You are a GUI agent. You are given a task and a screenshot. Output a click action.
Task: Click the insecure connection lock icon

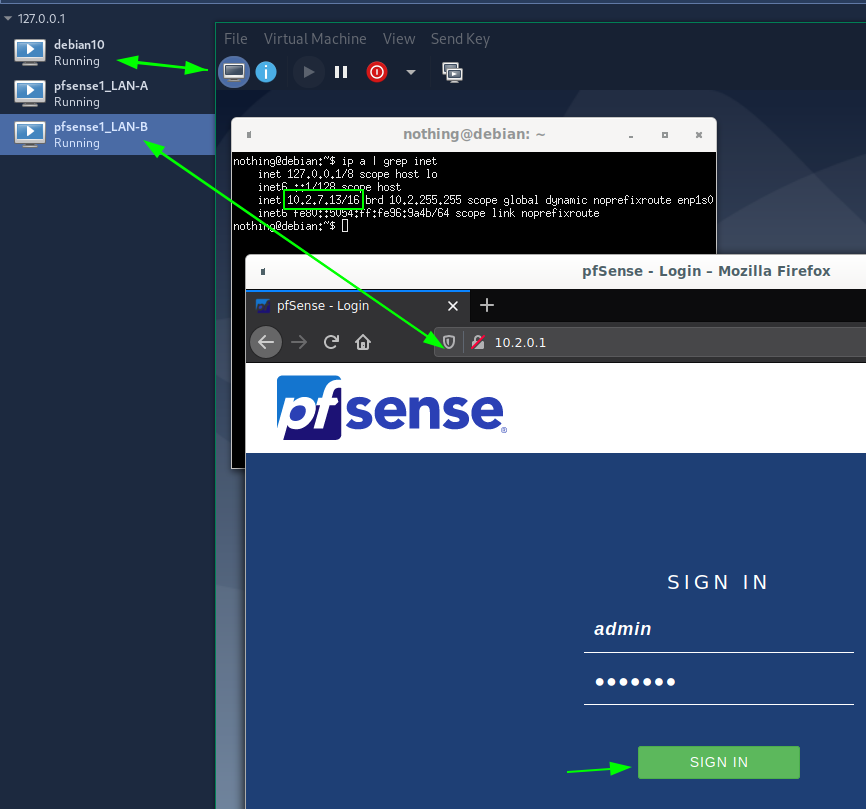click(478, 342)
